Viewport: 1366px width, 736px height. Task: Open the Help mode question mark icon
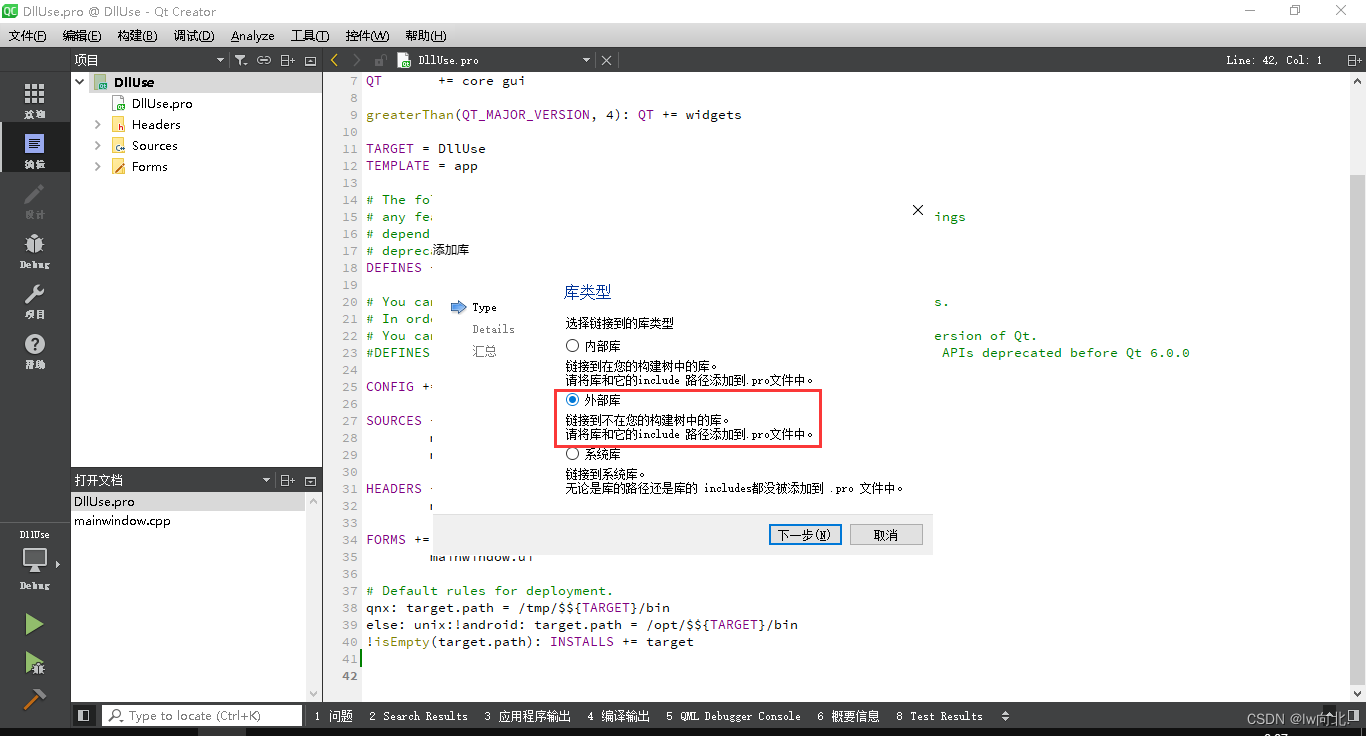coord(35,350)
